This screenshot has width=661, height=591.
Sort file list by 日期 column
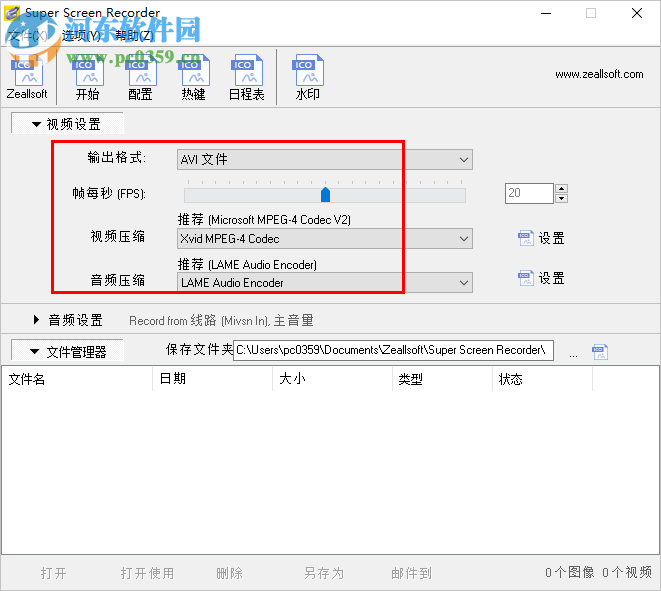coord(212,379)
